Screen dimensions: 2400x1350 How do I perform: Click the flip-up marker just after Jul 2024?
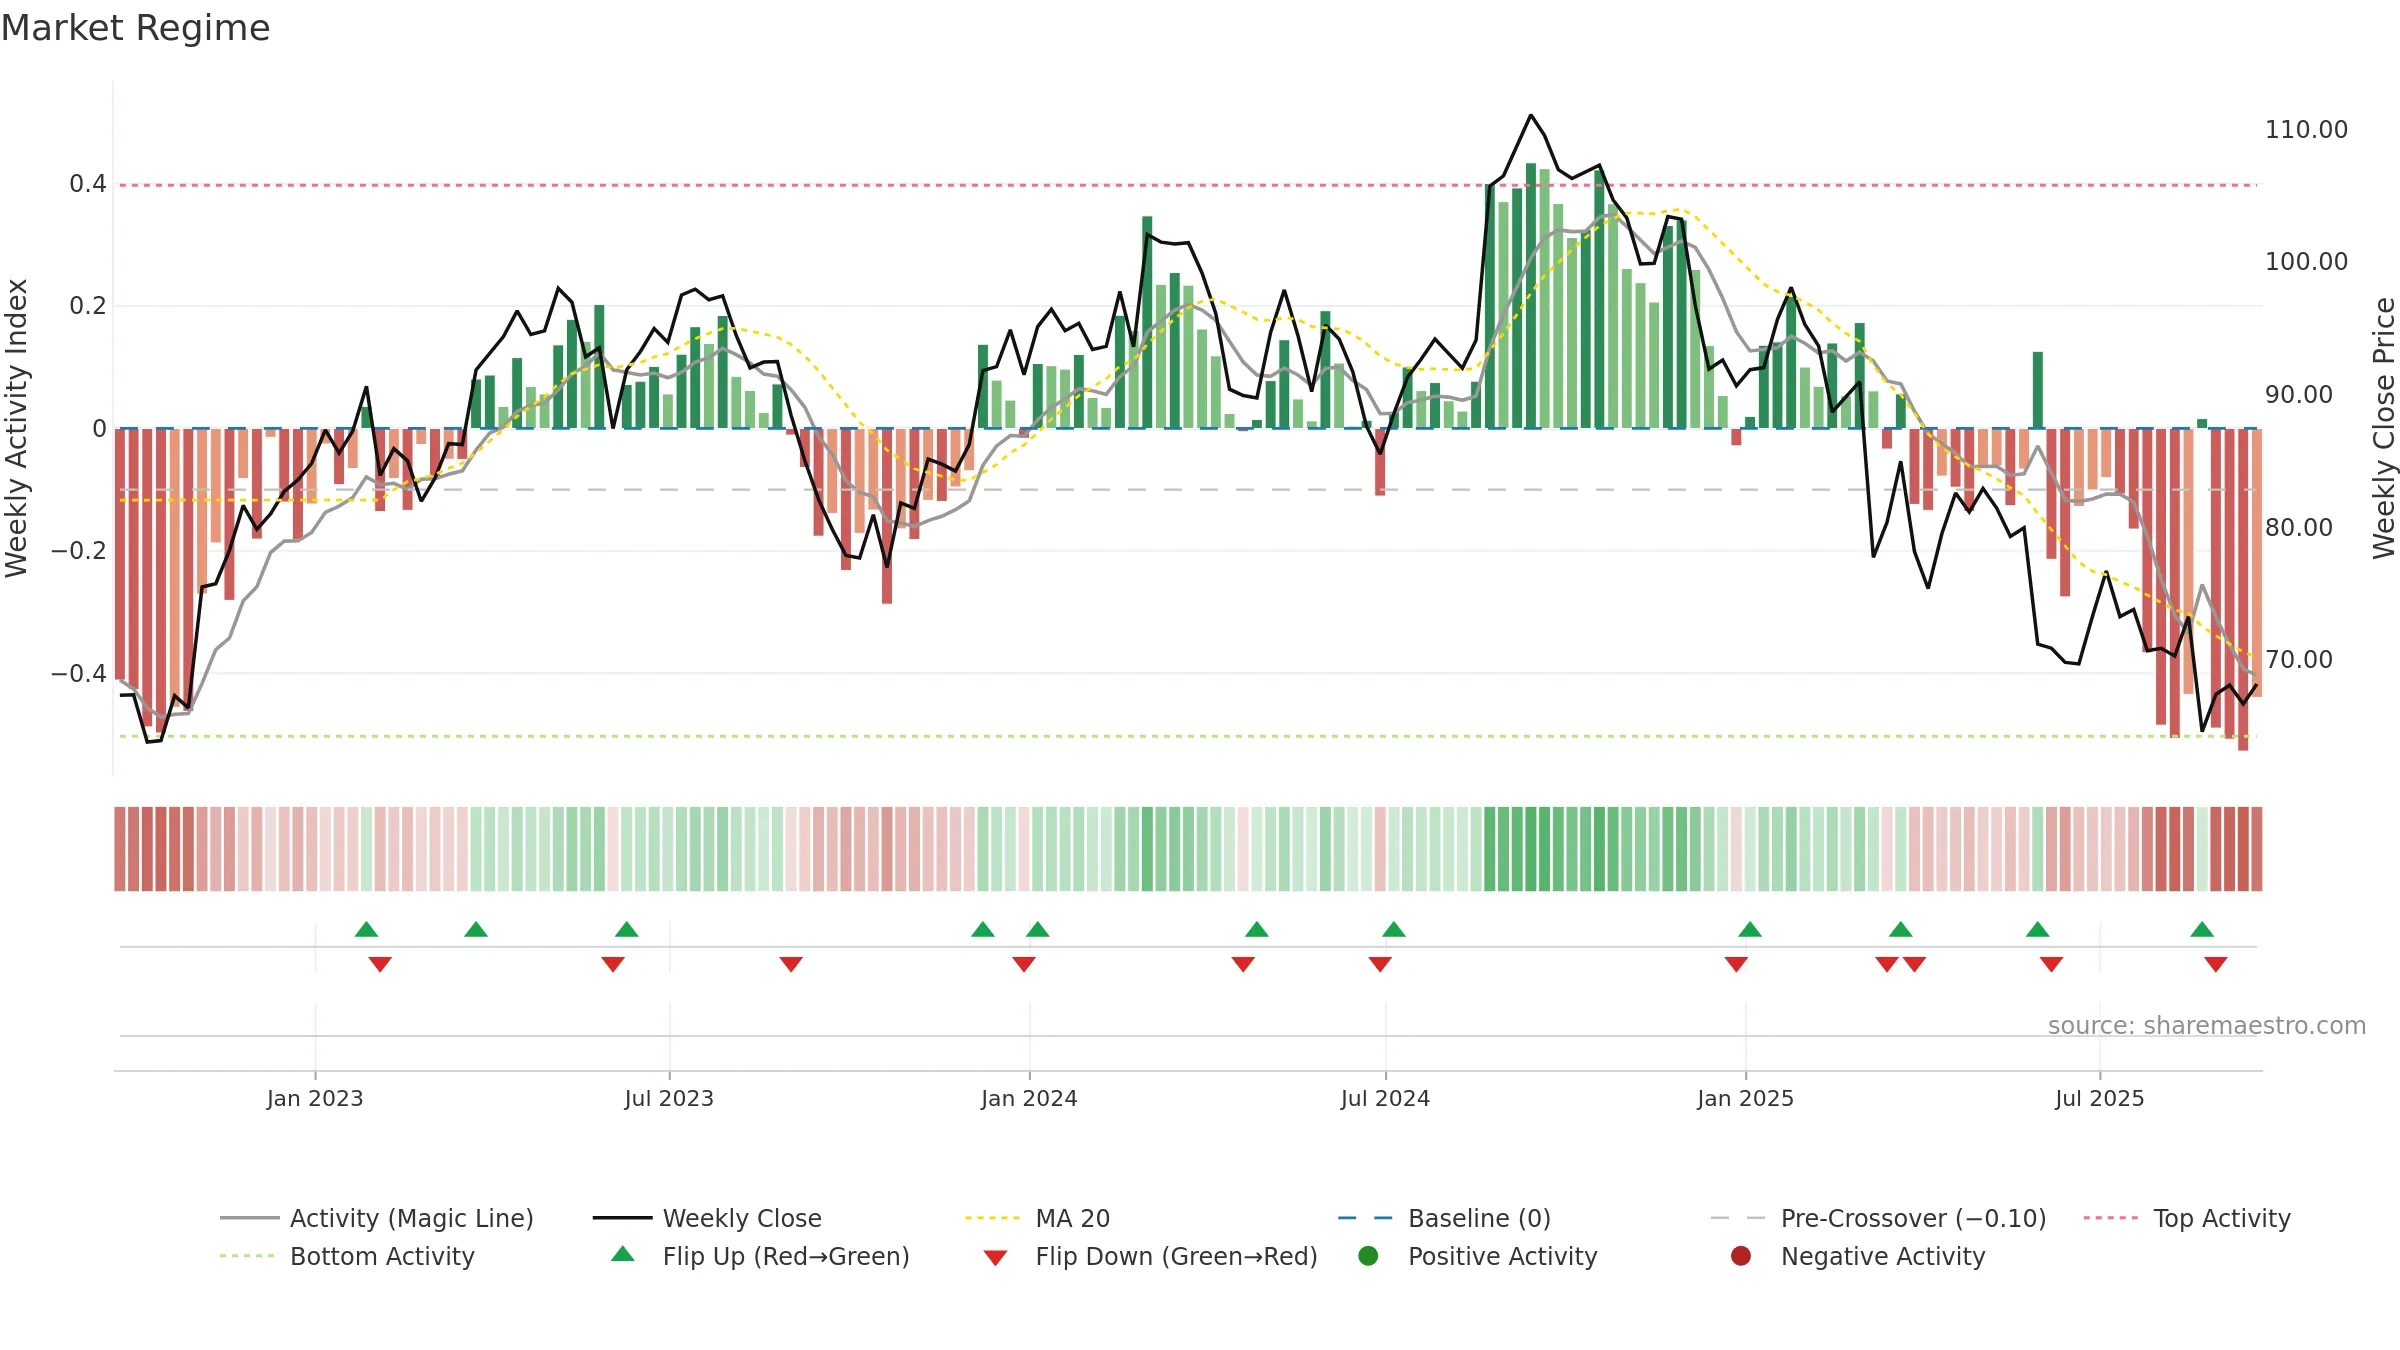coord(1393,929)
